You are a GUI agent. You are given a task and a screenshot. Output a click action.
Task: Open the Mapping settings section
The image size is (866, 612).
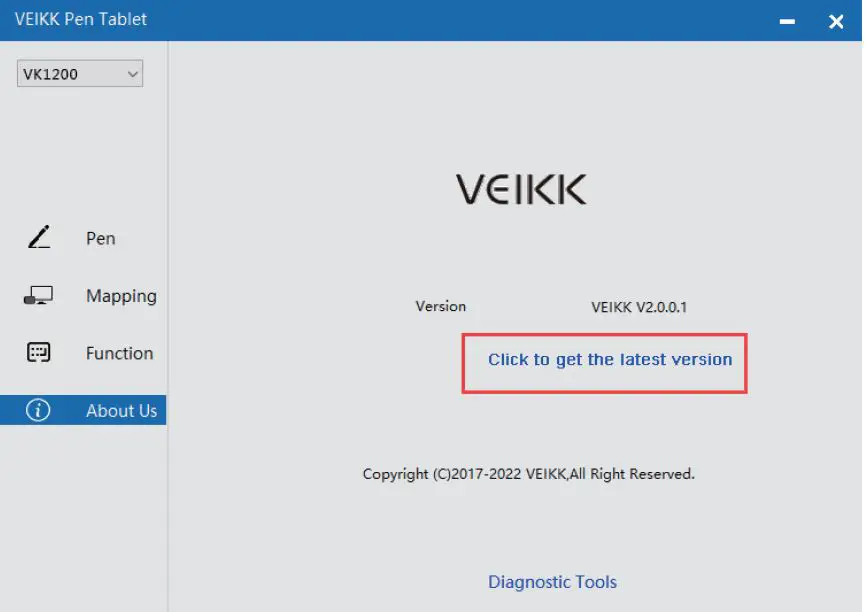coord(120,295)
